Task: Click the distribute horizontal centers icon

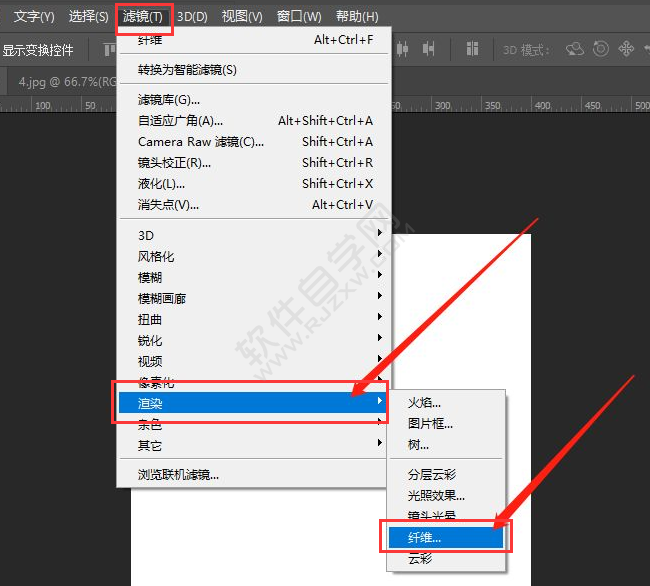Action: click(402, 49)
